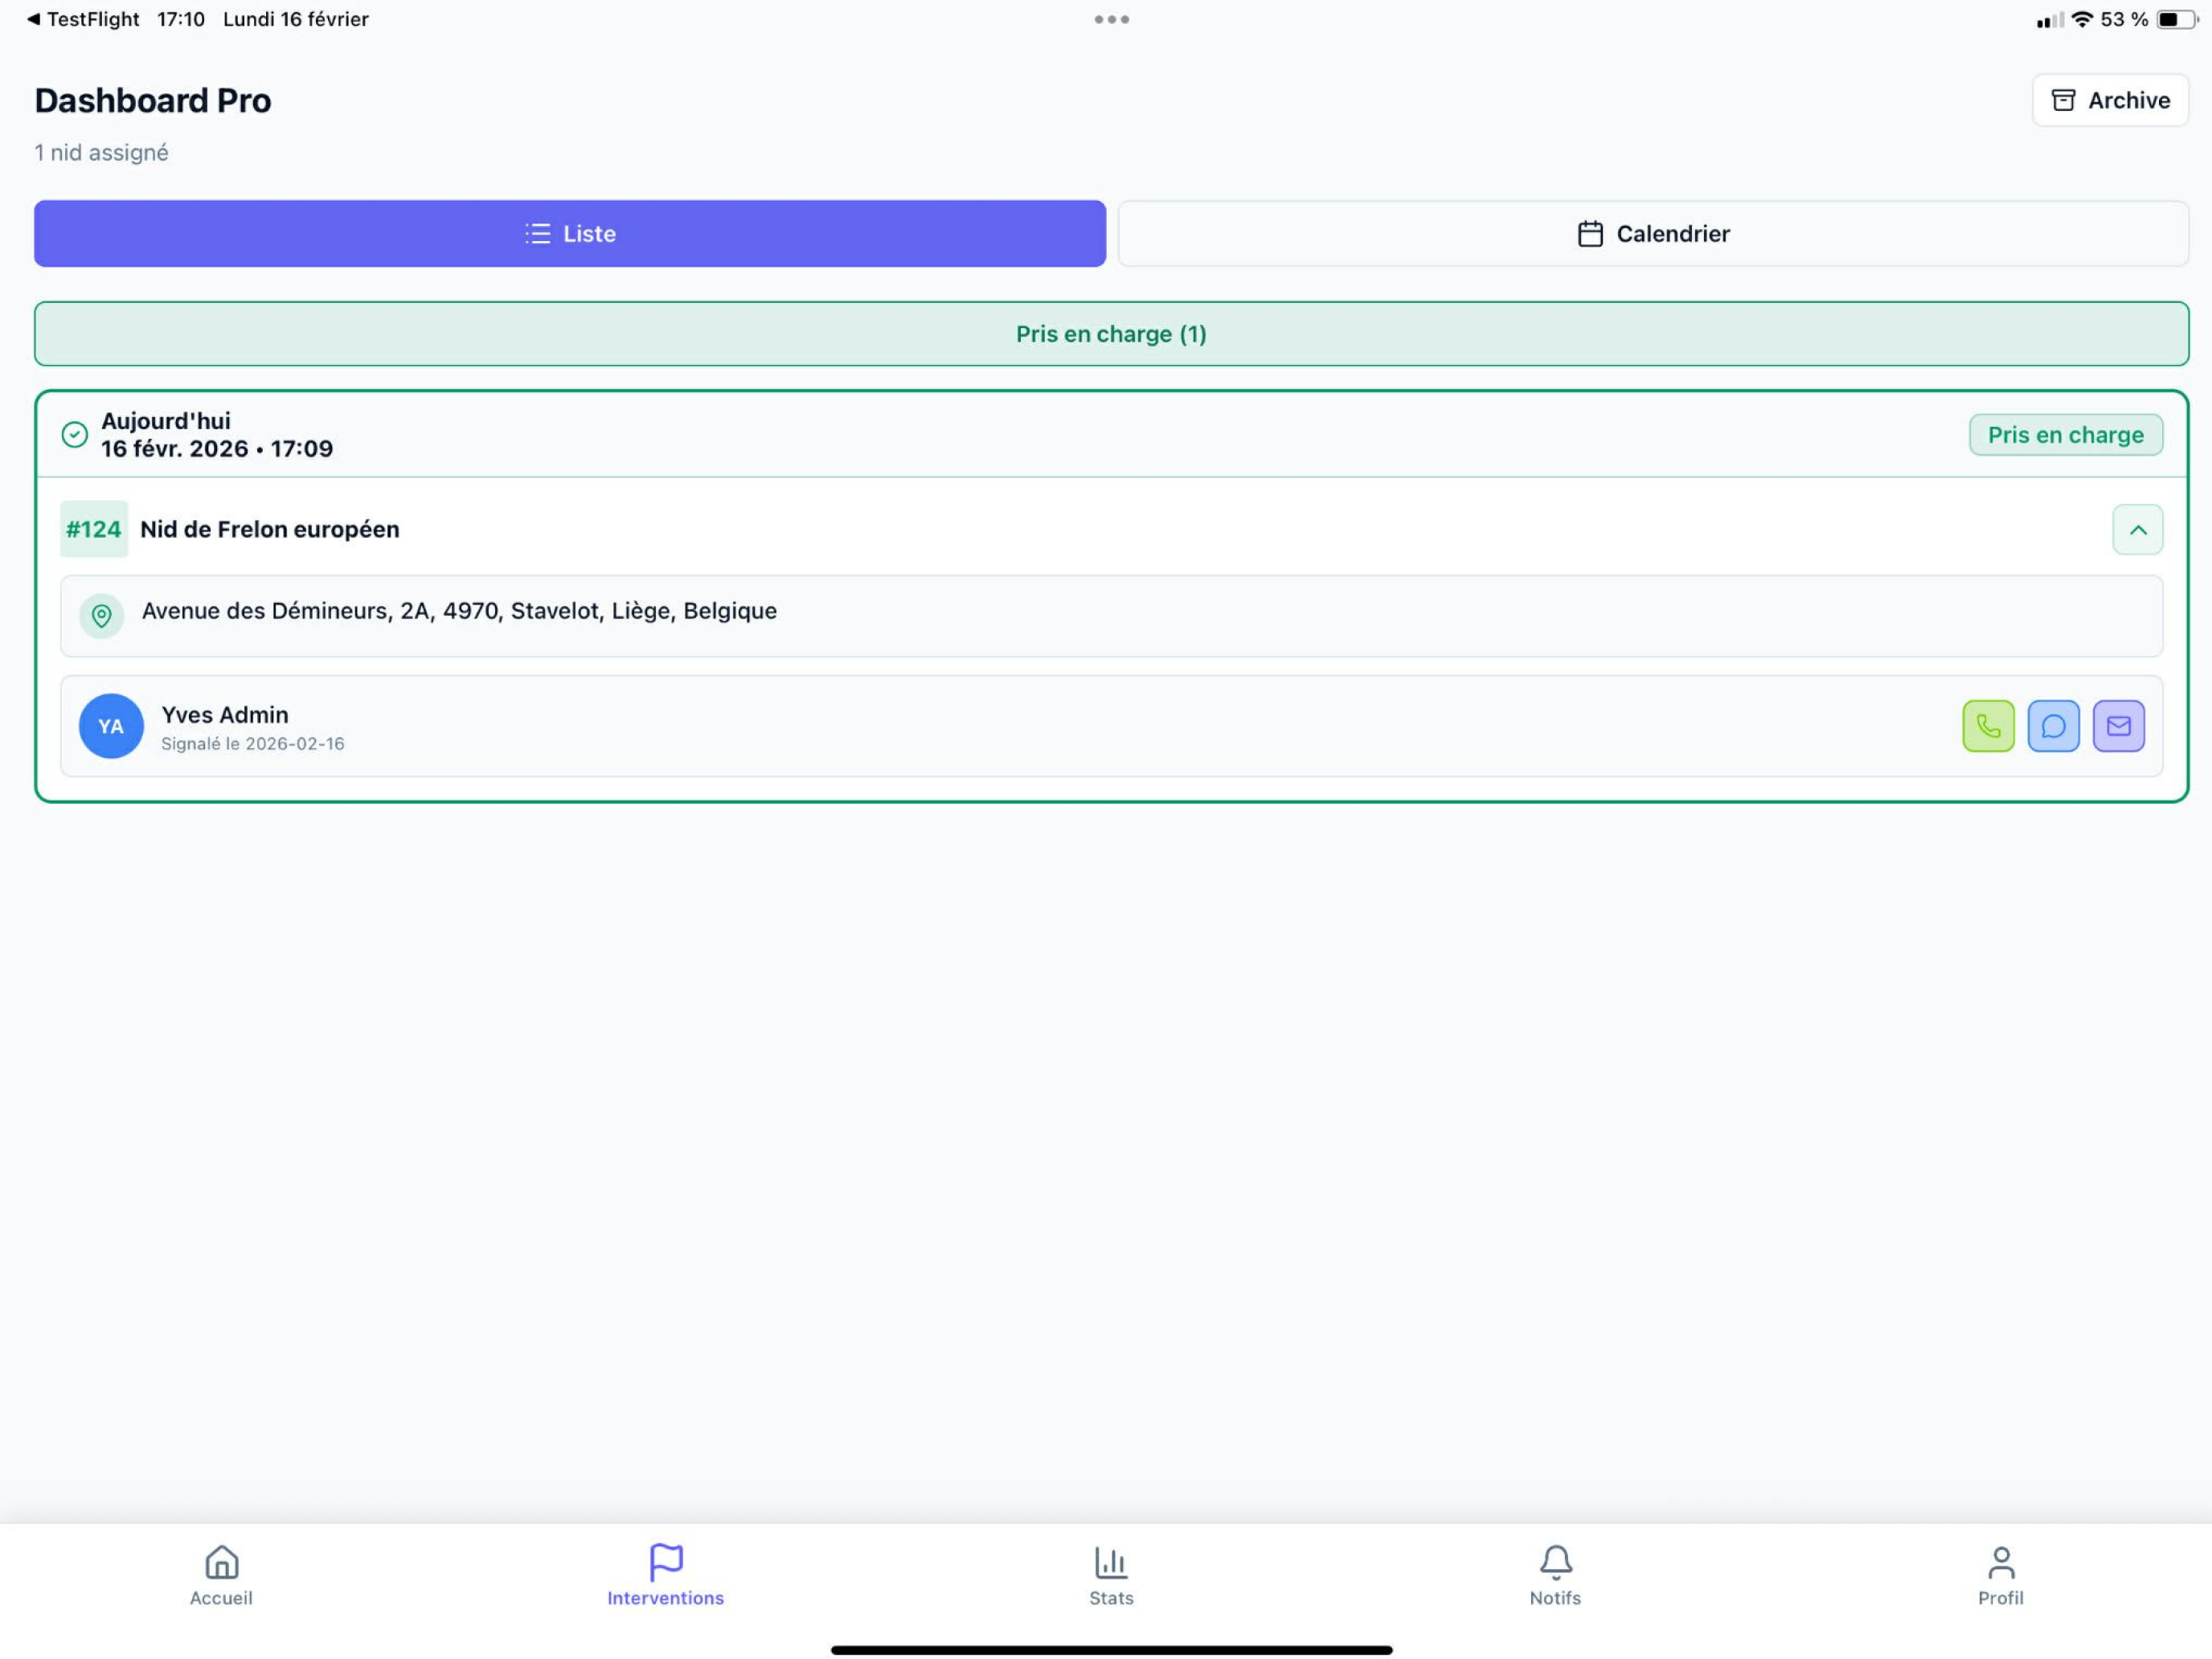Viewport: 2212px width, 1659px height.
Task: Collapse nest #124 details with chevron
Action: tap(2137, 530)
